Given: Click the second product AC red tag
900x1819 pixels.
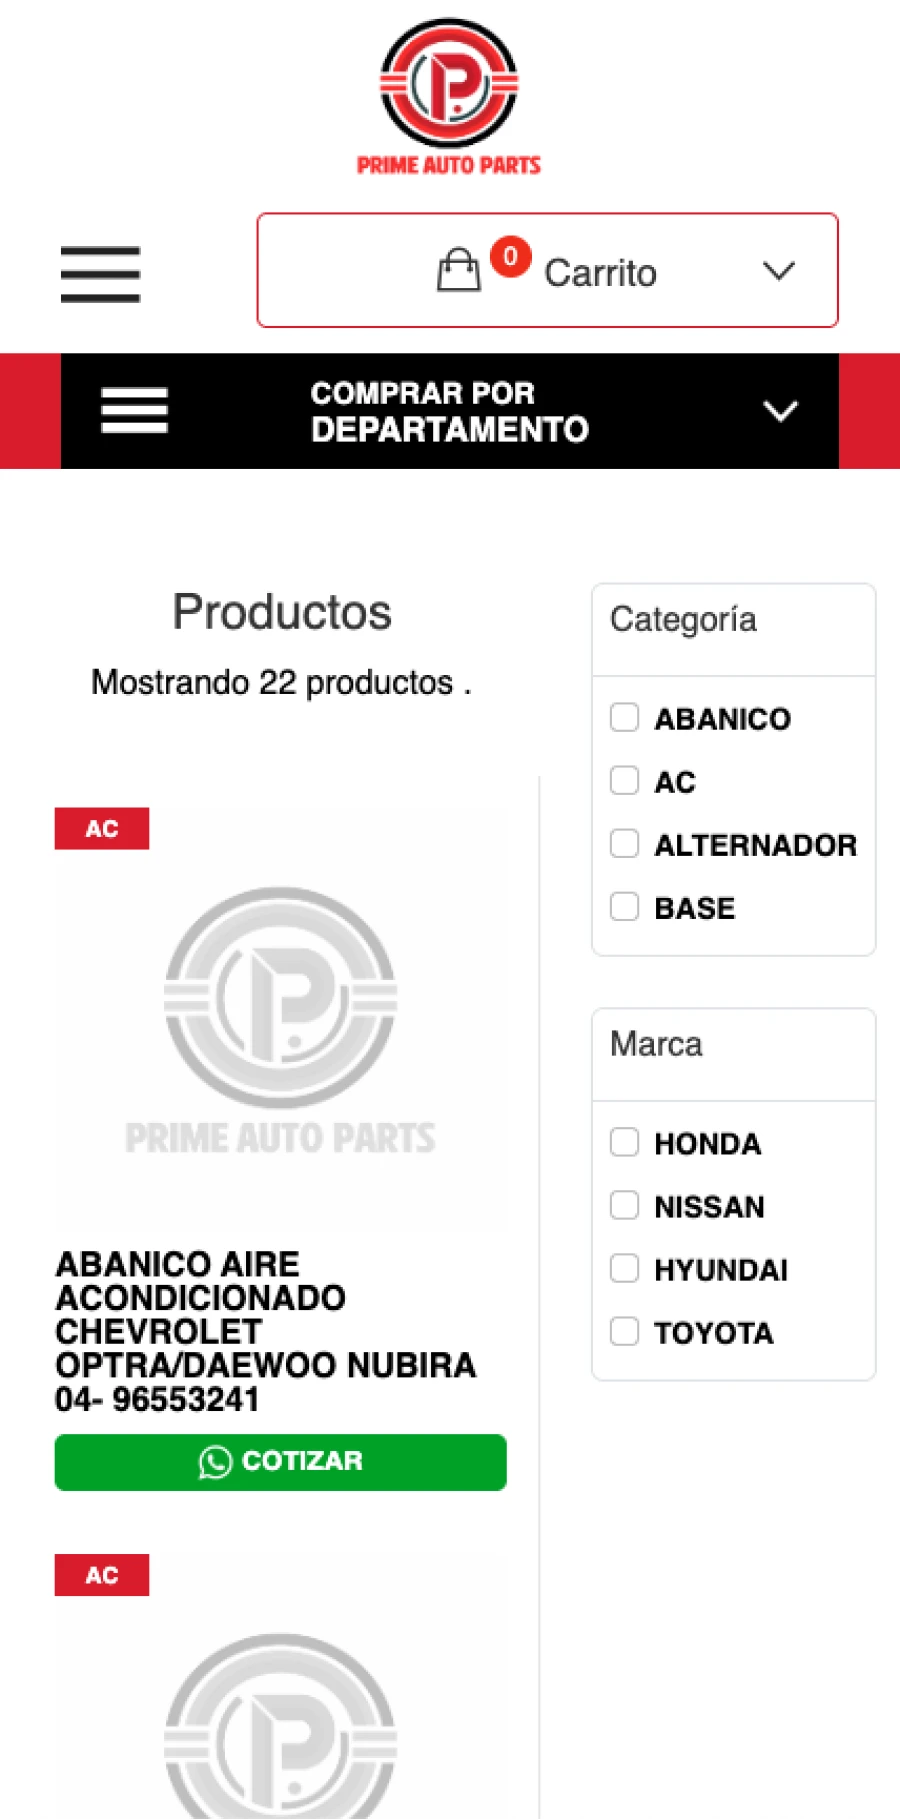Looking at the screenshot, I should click(x=102, y=1575).
